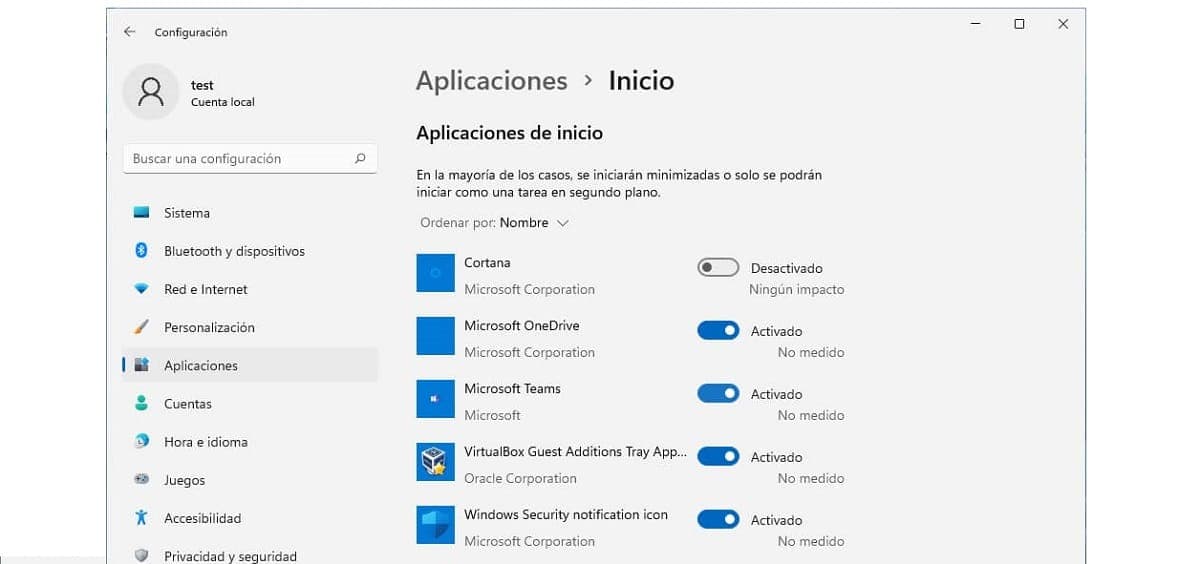
Task: Enable the Cortana startup toggle
Action: point(718,268)
